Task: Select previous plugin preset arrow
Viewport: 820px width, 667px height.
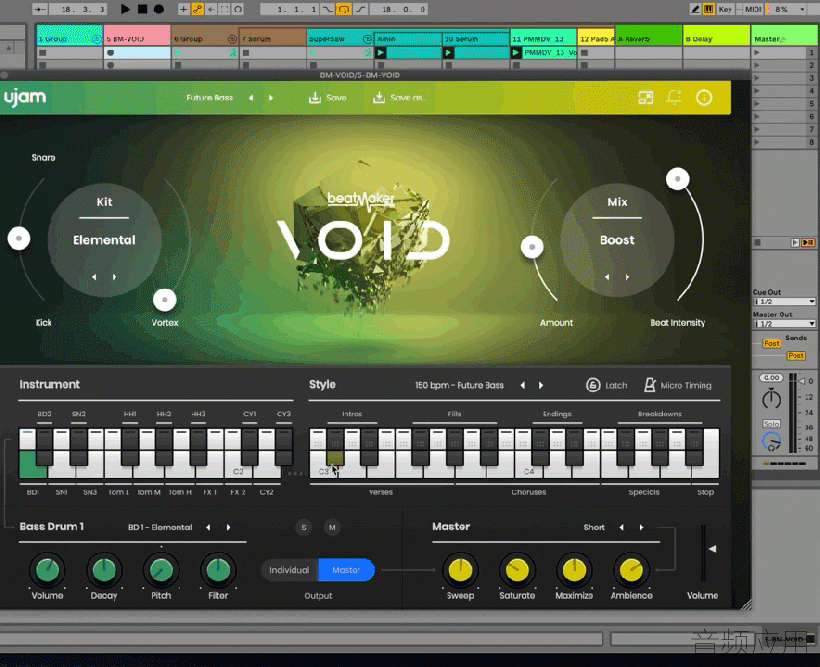Action: 251,98
